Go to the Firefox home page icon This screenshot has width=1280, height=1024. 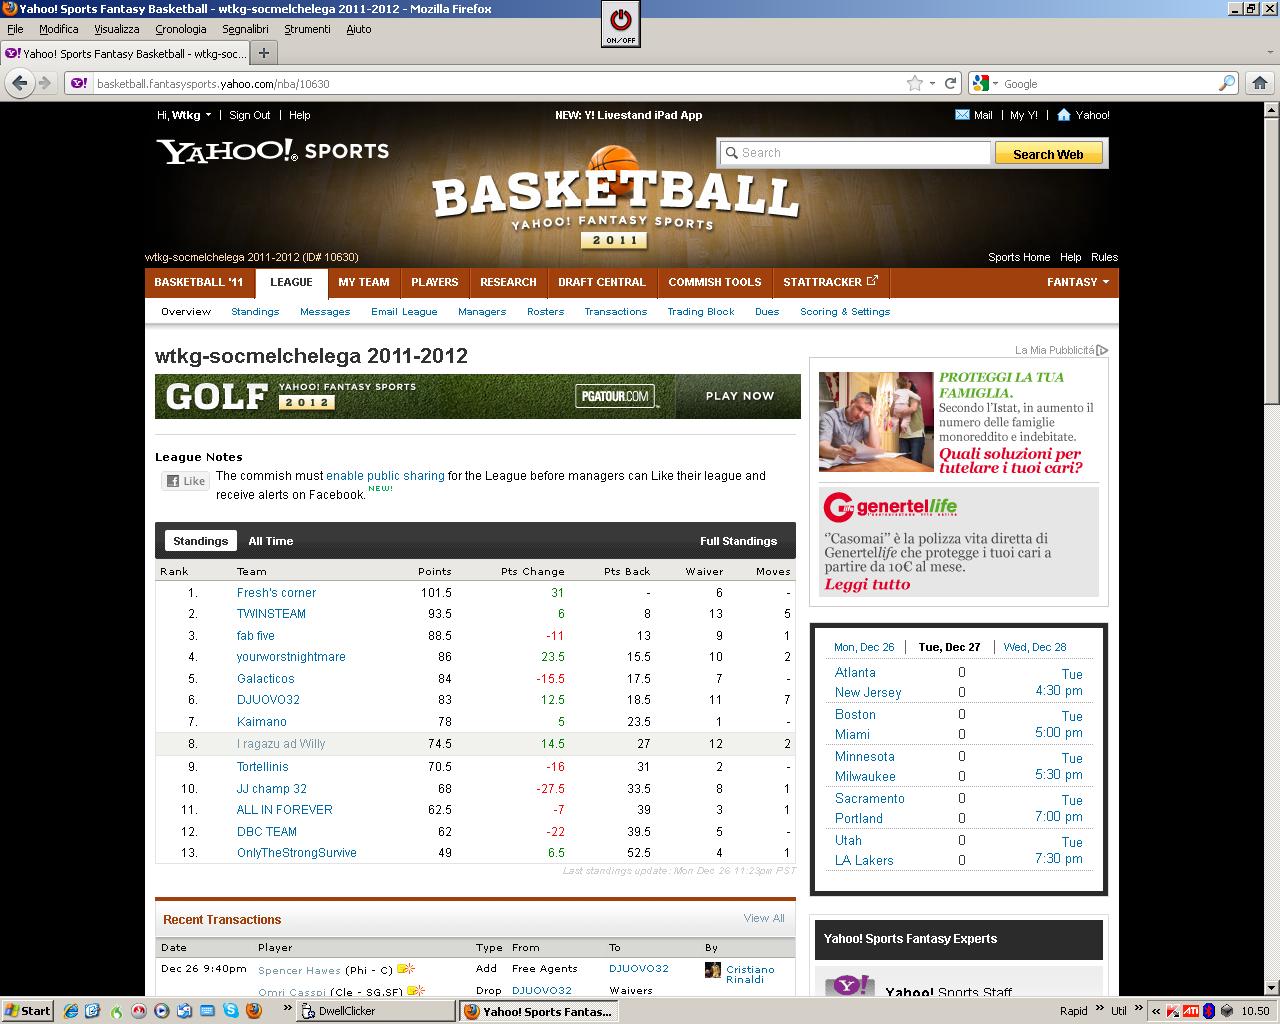click(x=1260, y=84)
